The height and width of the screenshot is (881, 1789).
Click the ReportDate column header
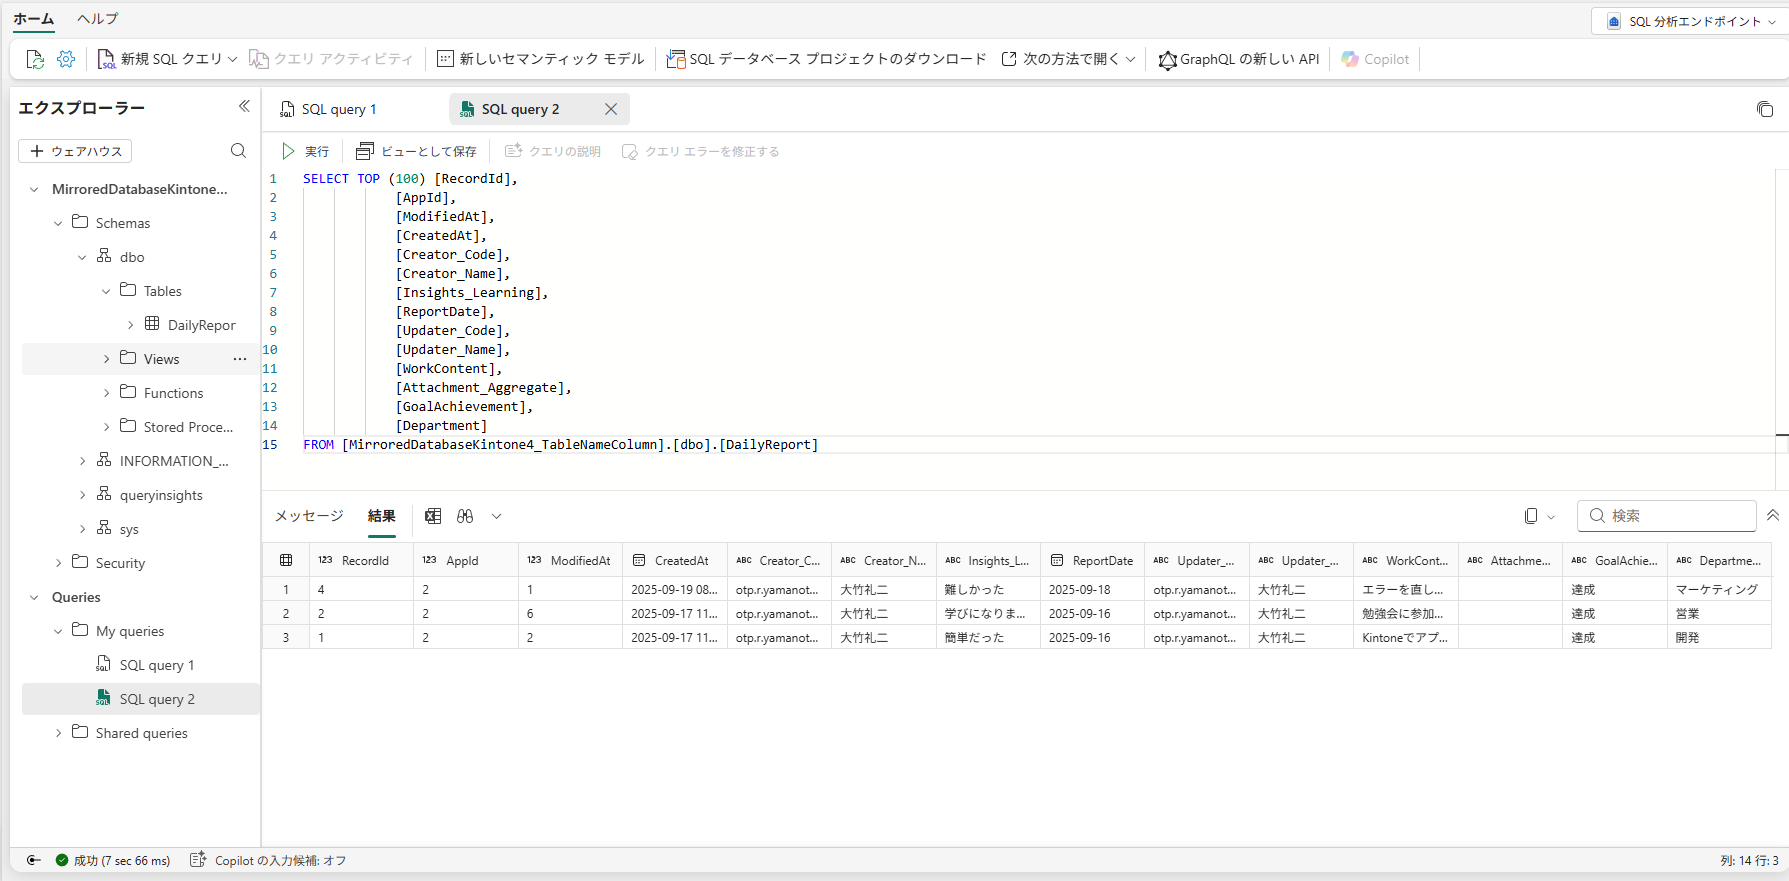click(1092, 560)
